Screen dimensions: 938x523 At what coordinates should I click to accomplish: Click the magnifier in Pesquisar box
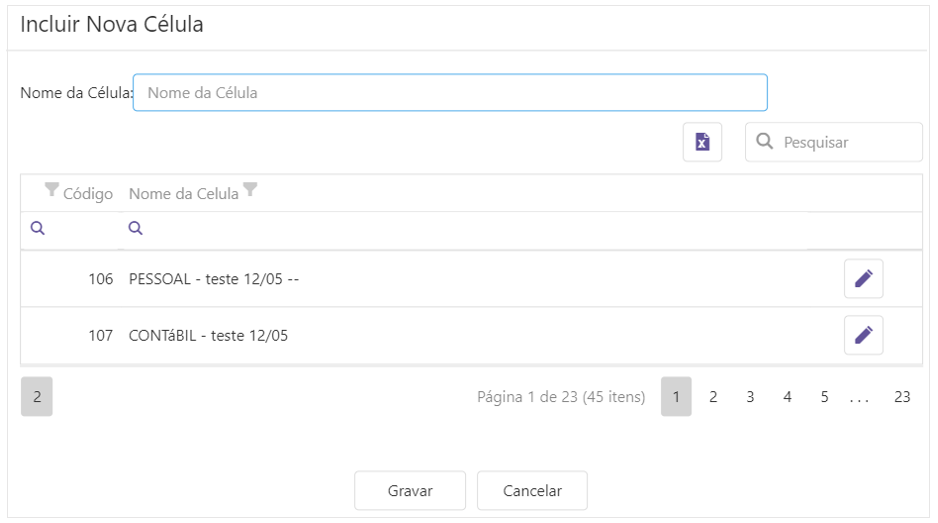click(765, 142)
